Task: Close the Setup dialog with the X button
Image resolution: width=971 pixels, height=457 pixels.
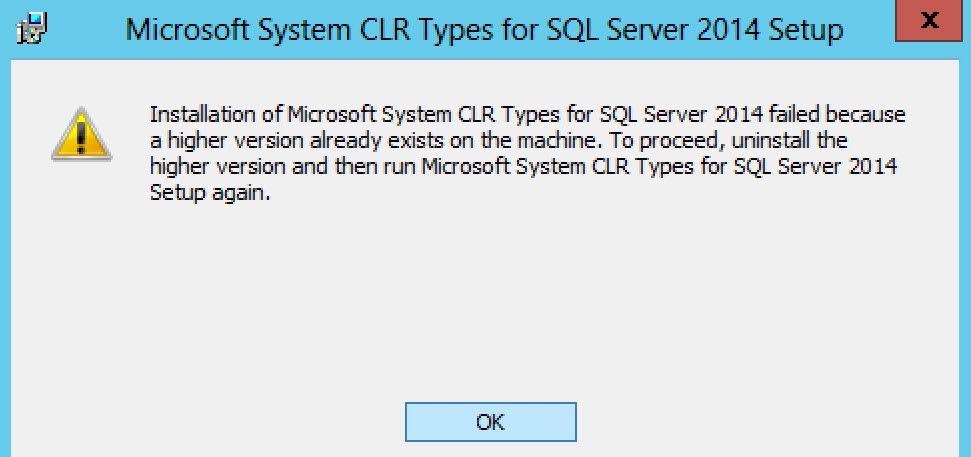Action: pos(930,20)
